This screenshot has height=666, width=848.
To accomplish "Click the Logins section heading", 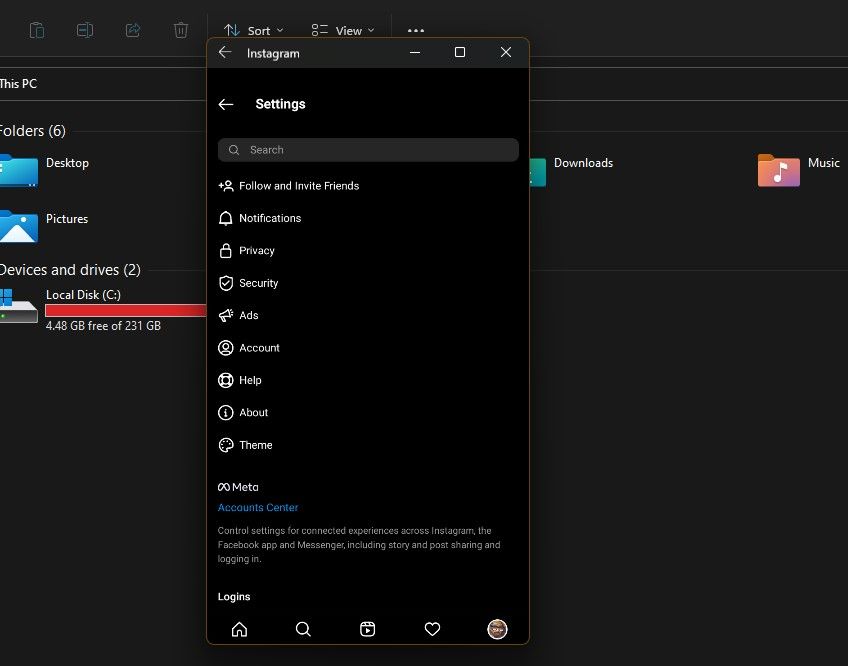I will [x=234, y=597].
